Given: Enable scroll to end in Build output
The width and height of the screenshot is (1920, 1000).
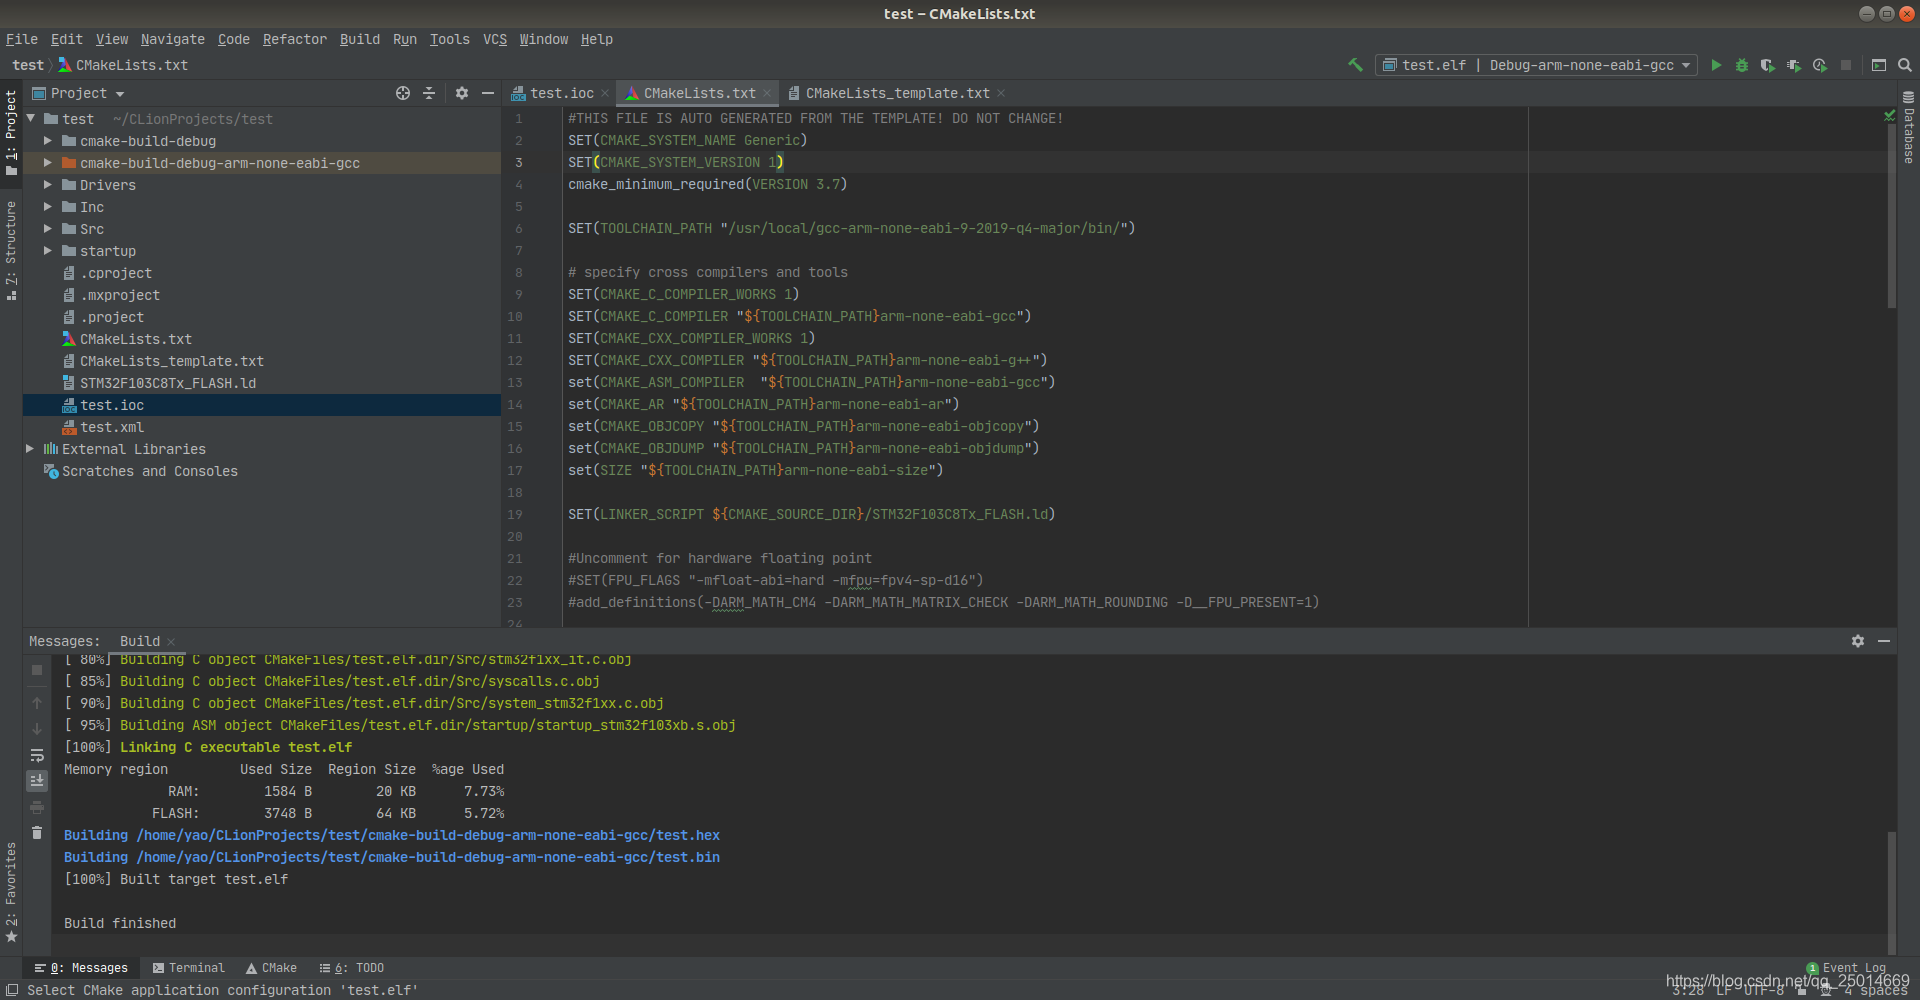Looking at the screenshot, I should [x=37, y=781].
